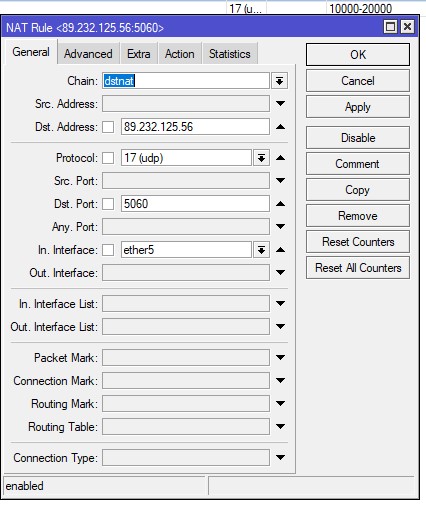426x509 pixels.
Task: Open the Chain dropdown list
Action: 279,81
